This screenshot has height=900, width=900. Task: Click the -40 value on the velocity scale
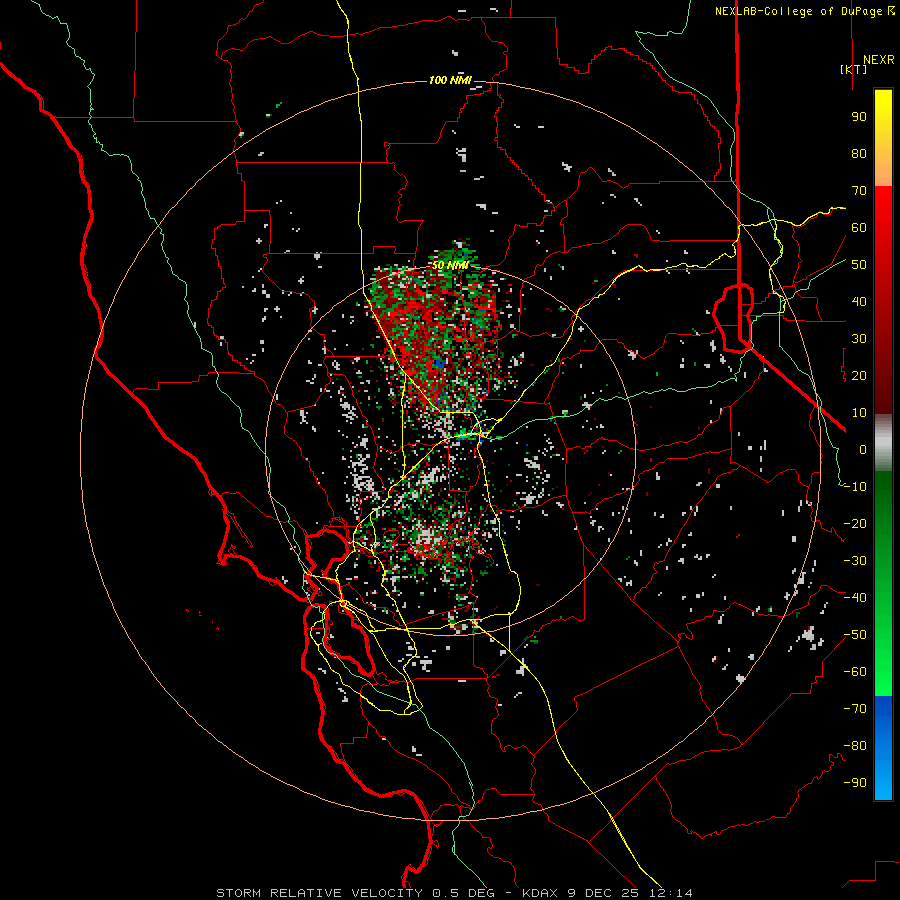[x=855, y=598]
